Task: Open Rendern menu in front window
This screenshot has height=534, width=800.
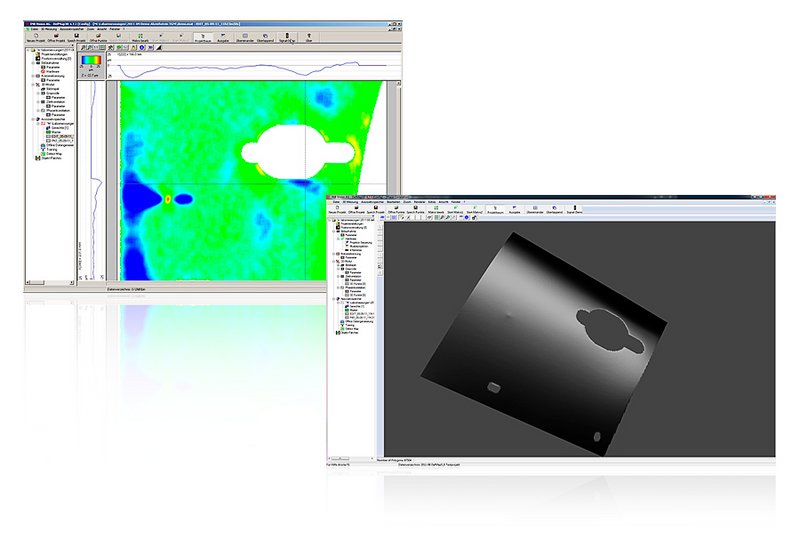Action: (x=419, y=202)
